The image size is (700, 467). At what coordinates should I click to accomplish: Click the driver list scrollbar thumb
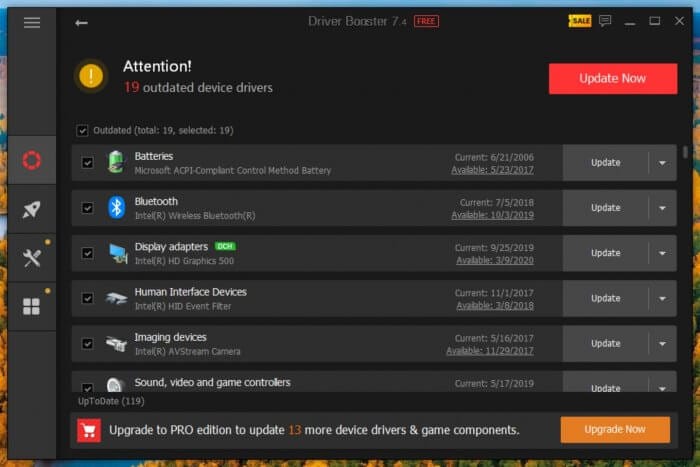(685, 152)
